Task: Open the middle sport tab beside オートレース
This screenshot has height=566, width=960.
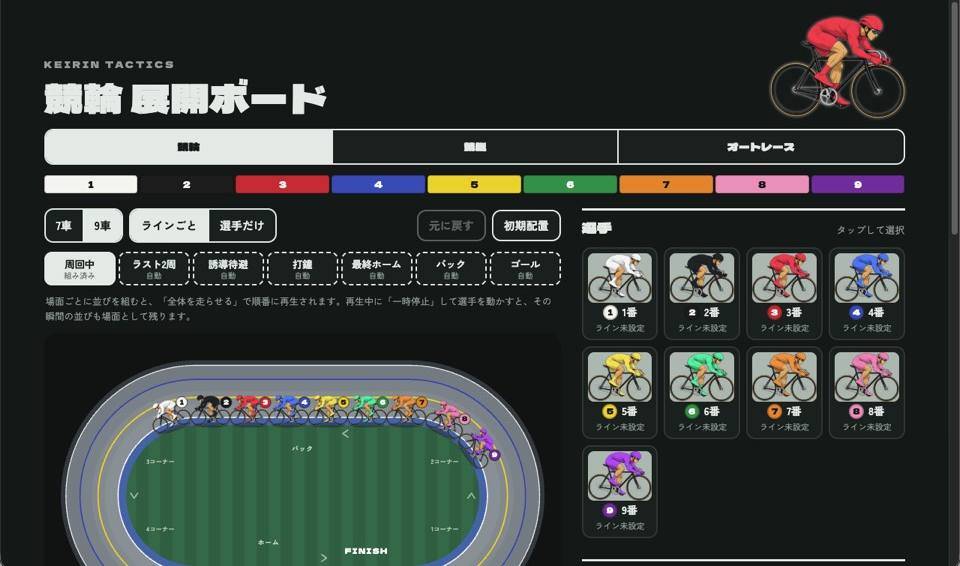Action: tap(475, 147)
